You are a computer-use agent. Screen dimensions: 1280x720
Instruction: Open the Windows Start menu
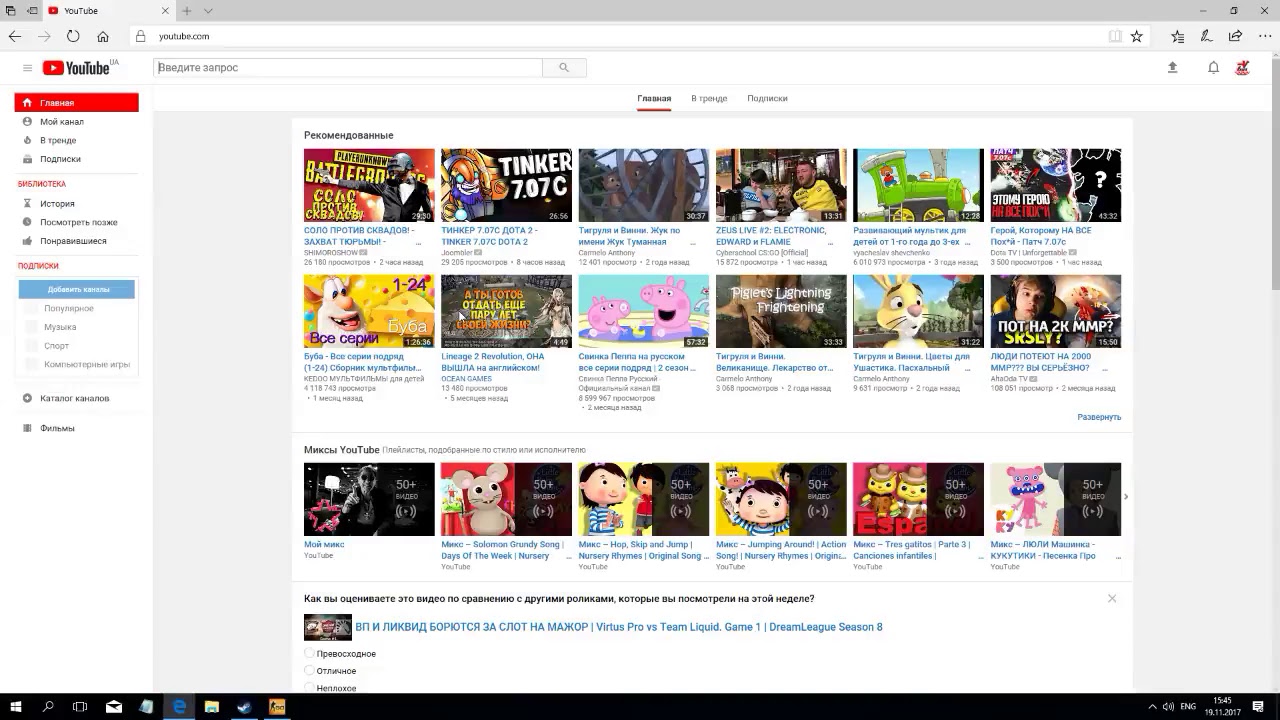click(16, 706)
